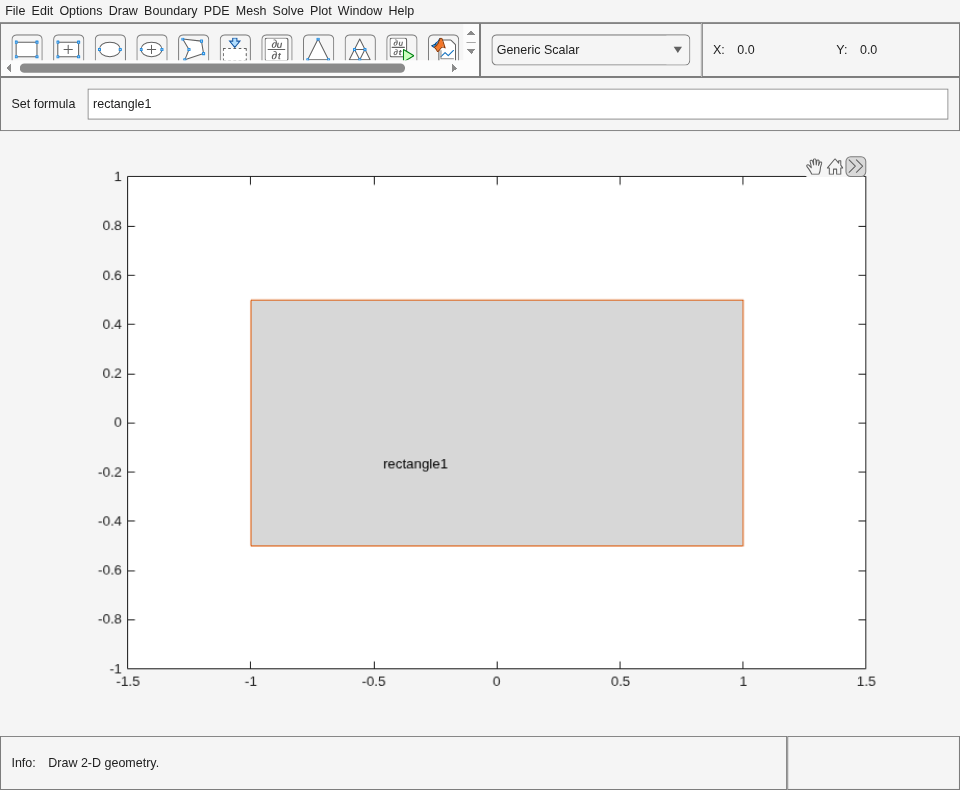Click the X coordinate value 0.0
Viewport: 960px width, 790px height.
[x=746, y=50]
